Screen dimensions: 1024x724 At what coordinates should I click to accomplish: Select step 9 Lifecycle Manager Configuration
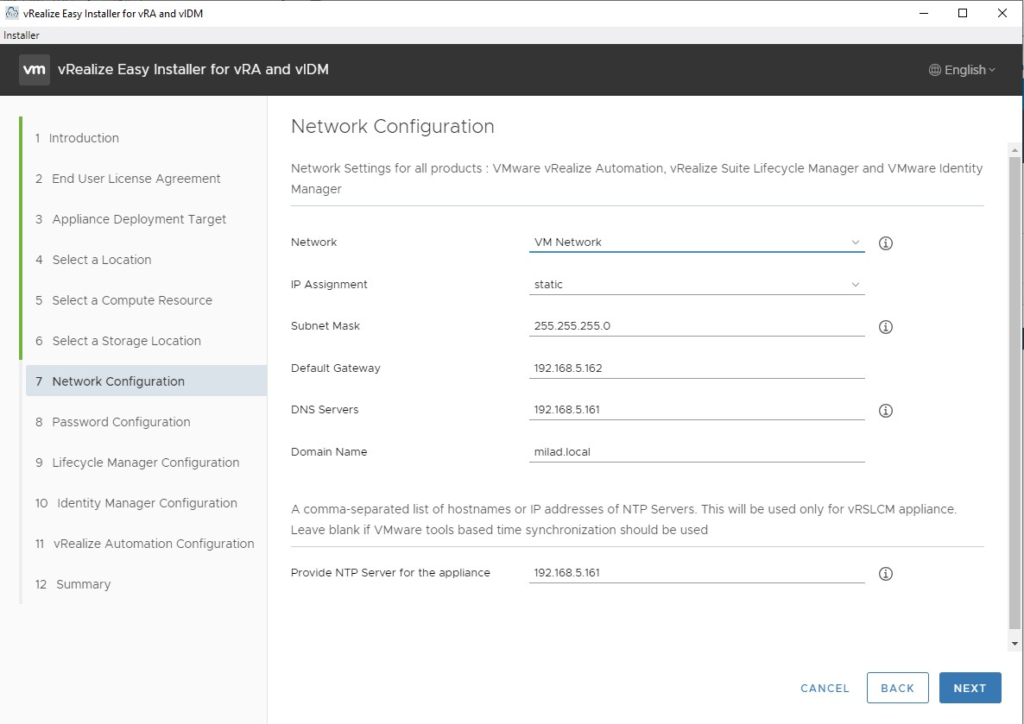137,462
